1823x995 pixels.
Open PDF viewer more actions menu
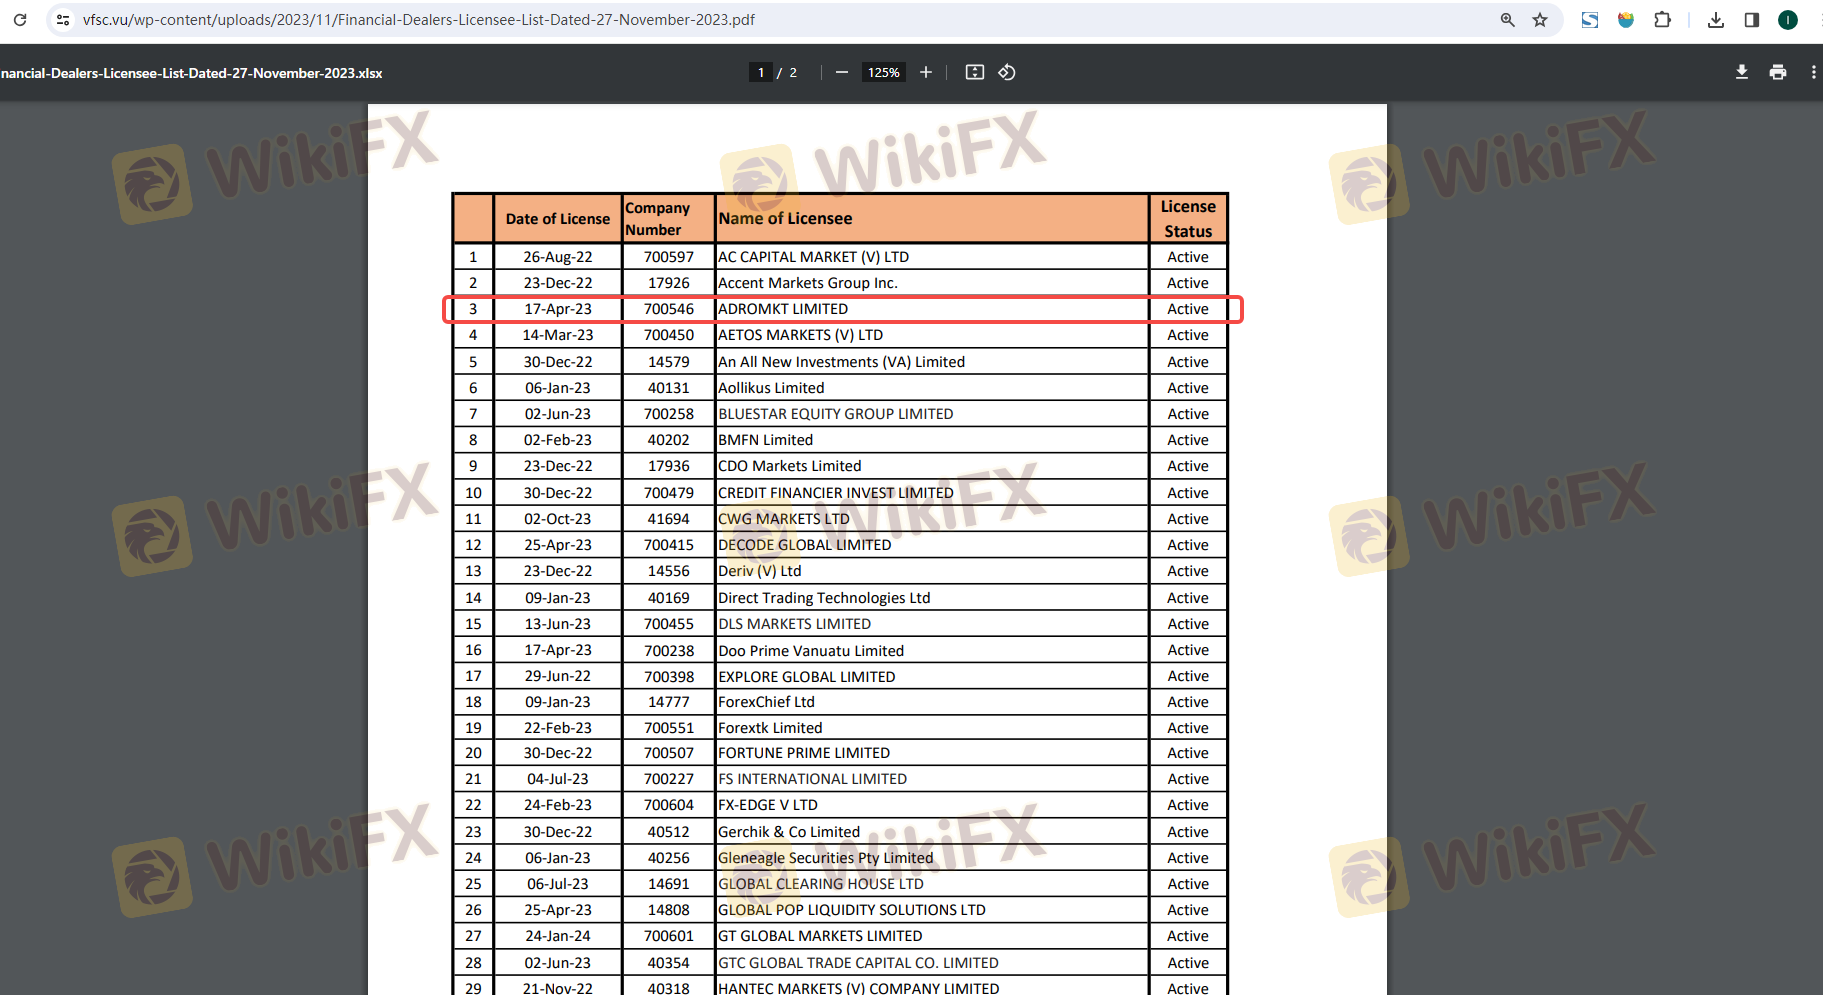point(1813,72)
